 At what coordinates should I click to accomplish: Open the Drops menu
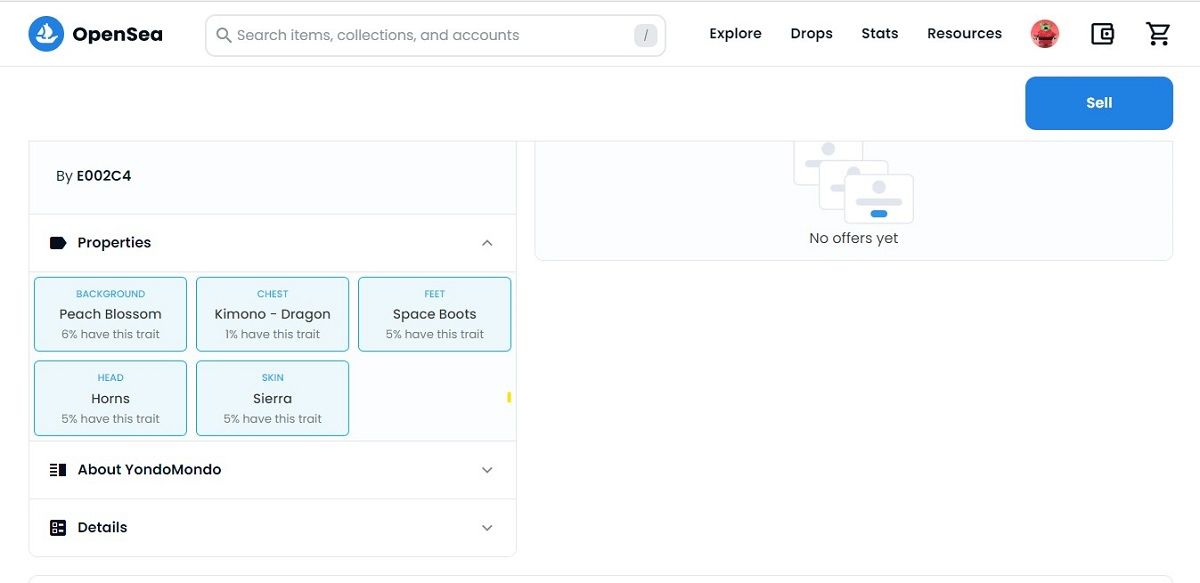[811, 34]
